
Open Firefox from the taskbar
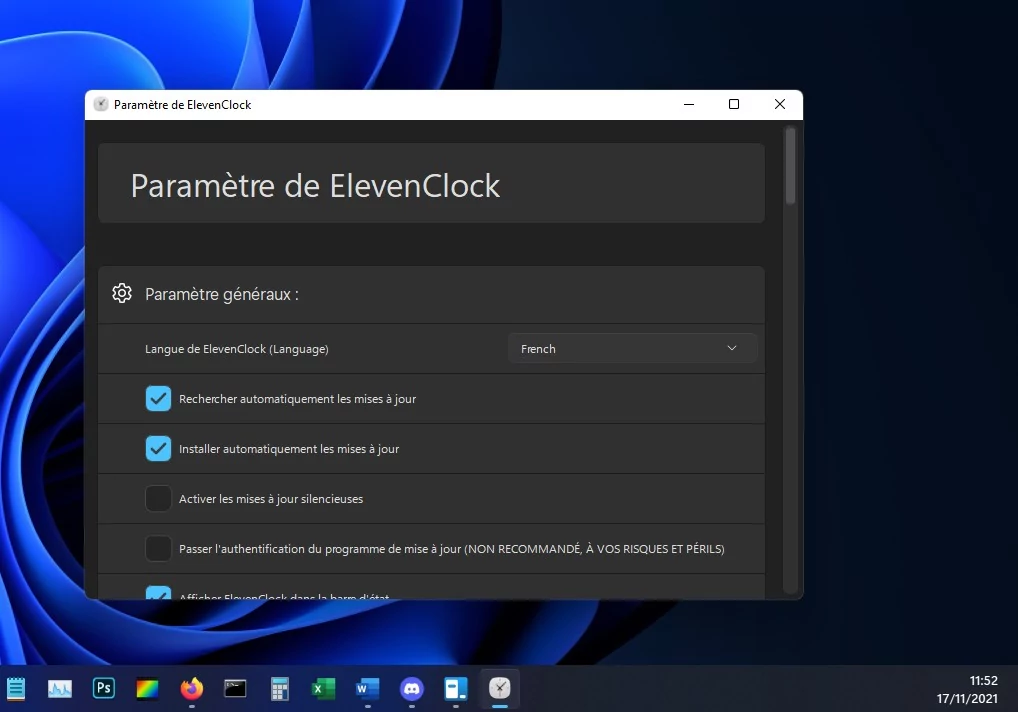pyautogui.click(x=192, y=688)
